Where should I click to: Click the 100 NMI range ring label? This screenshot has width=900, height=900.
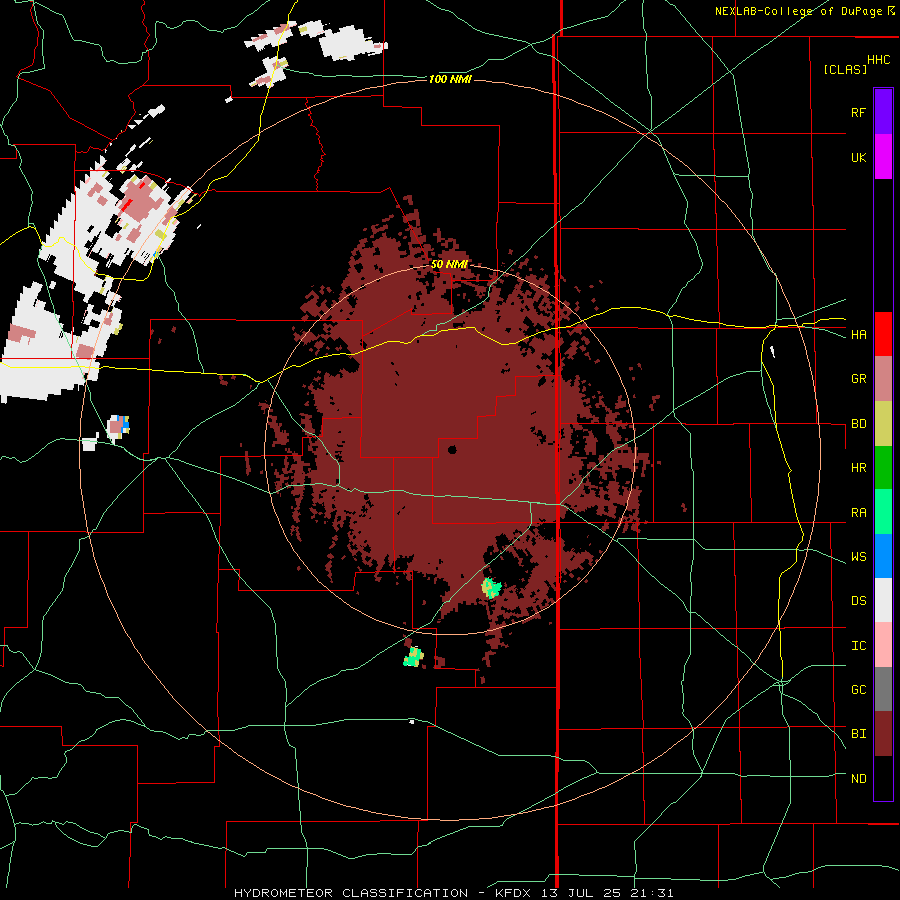coord(450,79)
